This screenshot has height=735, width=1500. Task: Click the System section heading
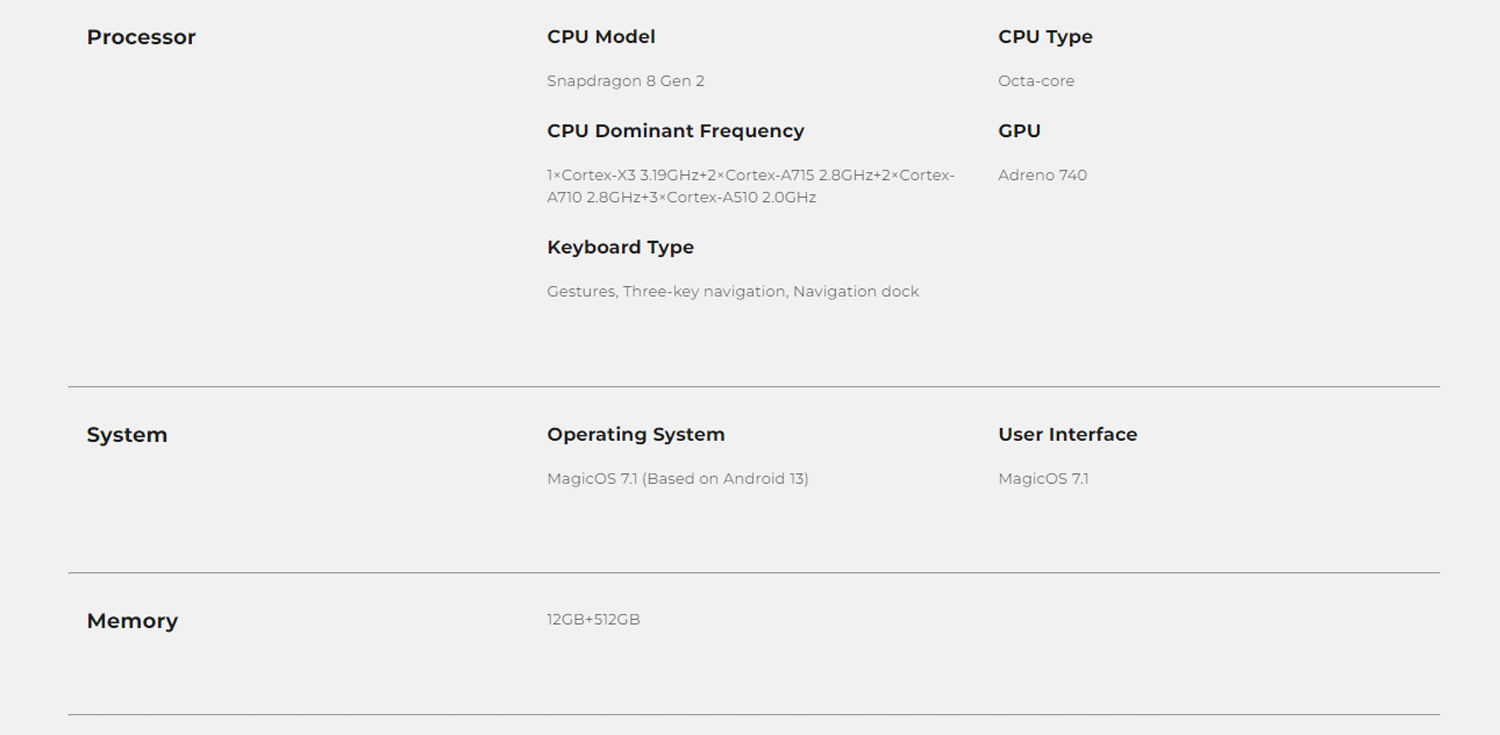[127, 435]
